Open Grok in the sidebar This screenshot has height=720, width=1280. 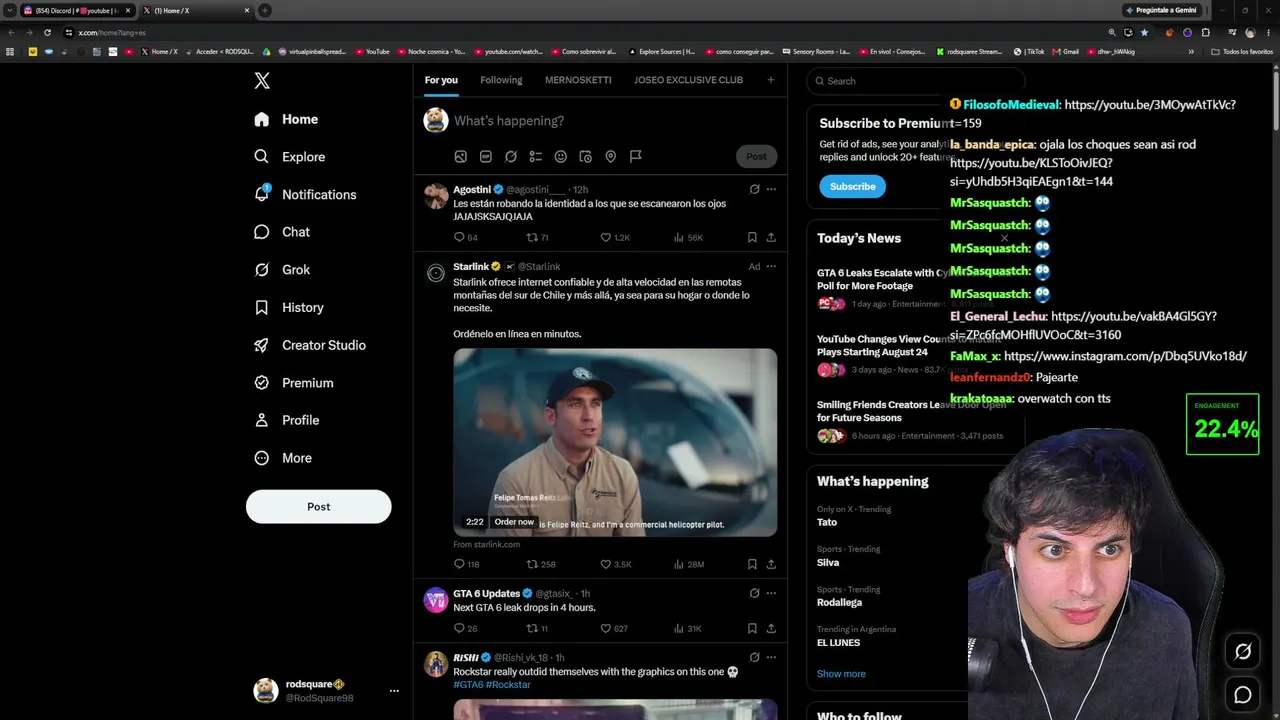coord(282,270)
